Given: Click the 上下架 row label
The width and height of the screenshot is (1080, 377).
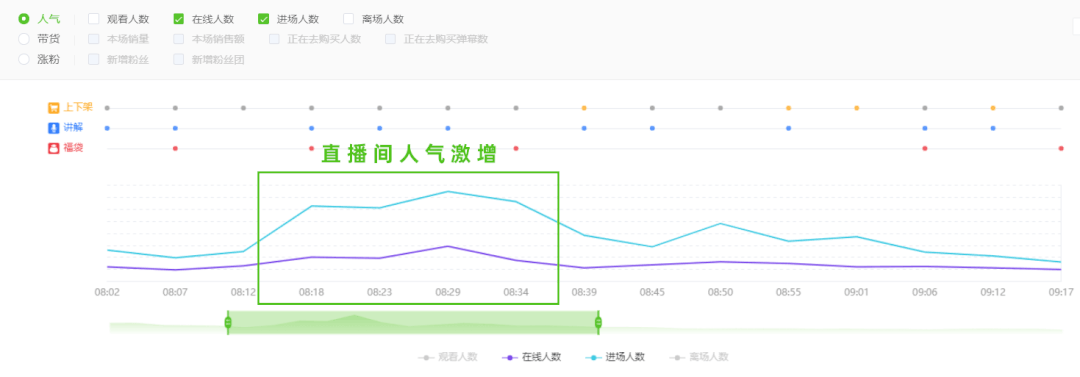Looking at the screenshot, I should click(x=78, y=108).
